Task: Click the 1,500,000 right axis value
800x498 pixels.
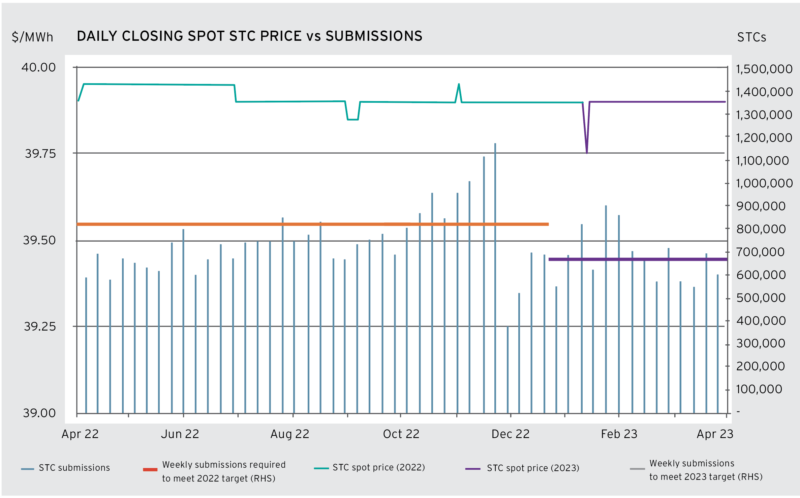Action: (764, 69)
